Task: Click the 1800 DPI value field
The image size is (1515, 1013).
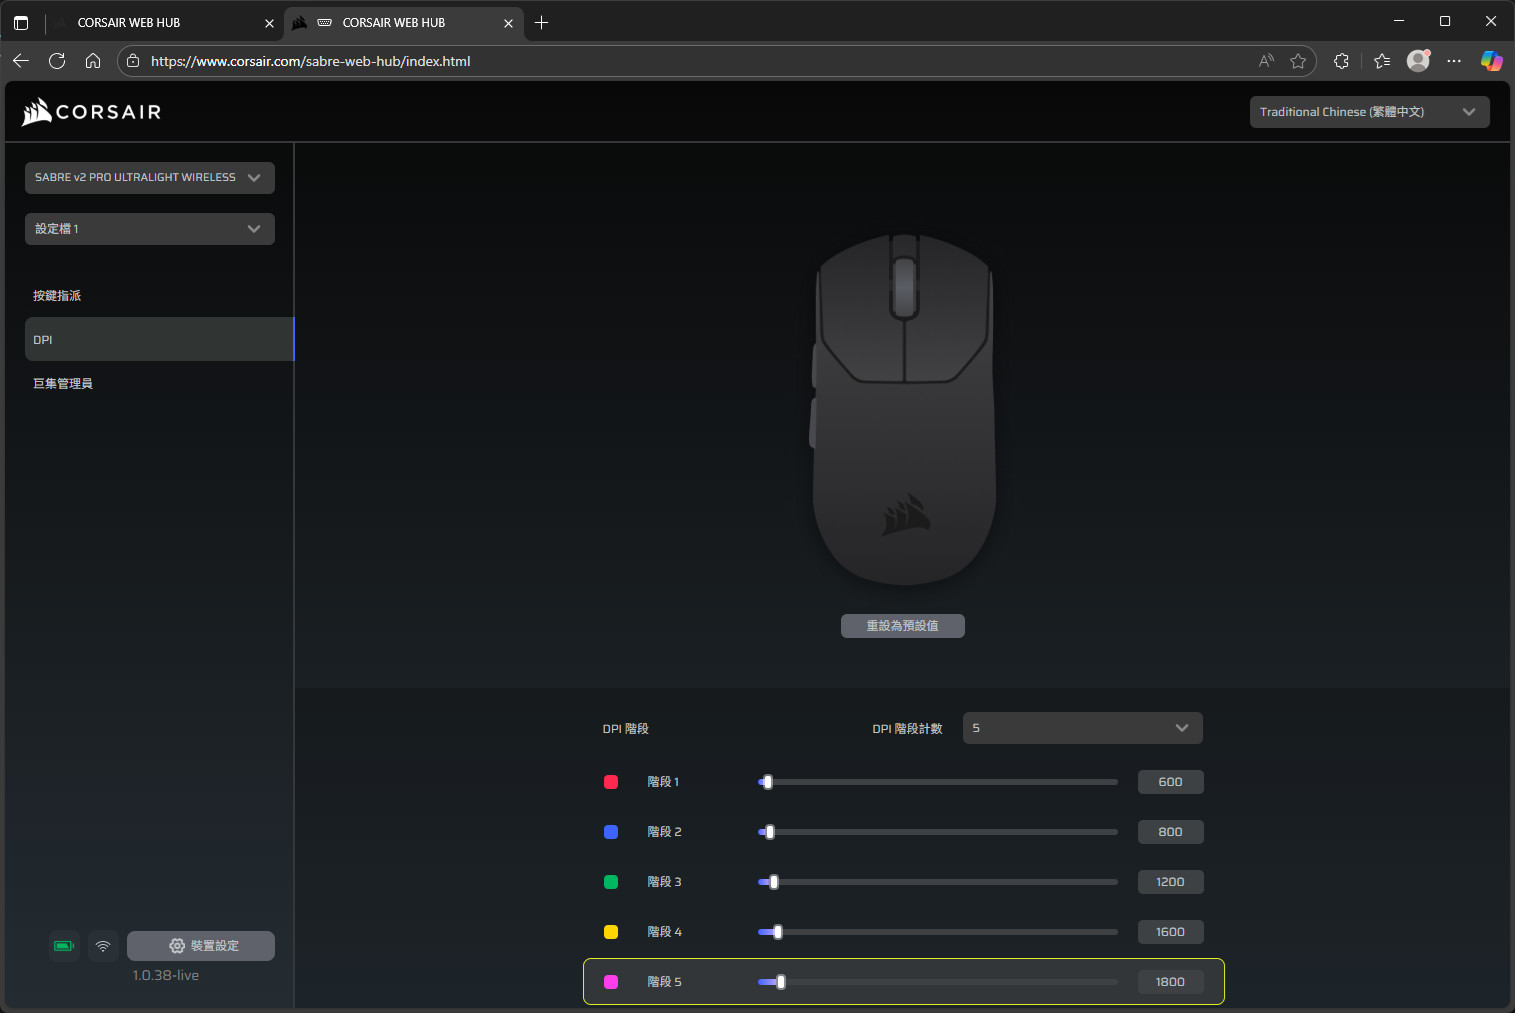Action: (1170, 982)
